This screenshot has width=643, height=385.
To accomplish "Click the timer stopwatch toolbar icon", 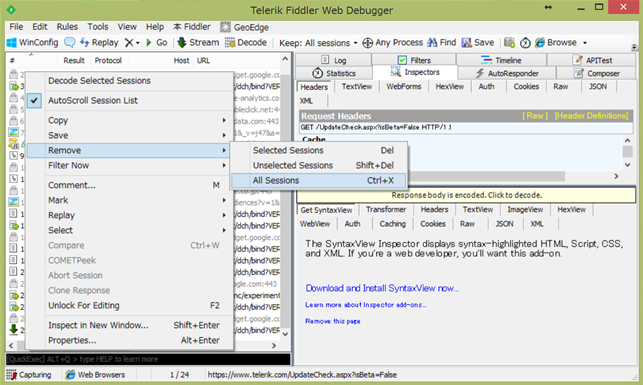I will 525,43.
